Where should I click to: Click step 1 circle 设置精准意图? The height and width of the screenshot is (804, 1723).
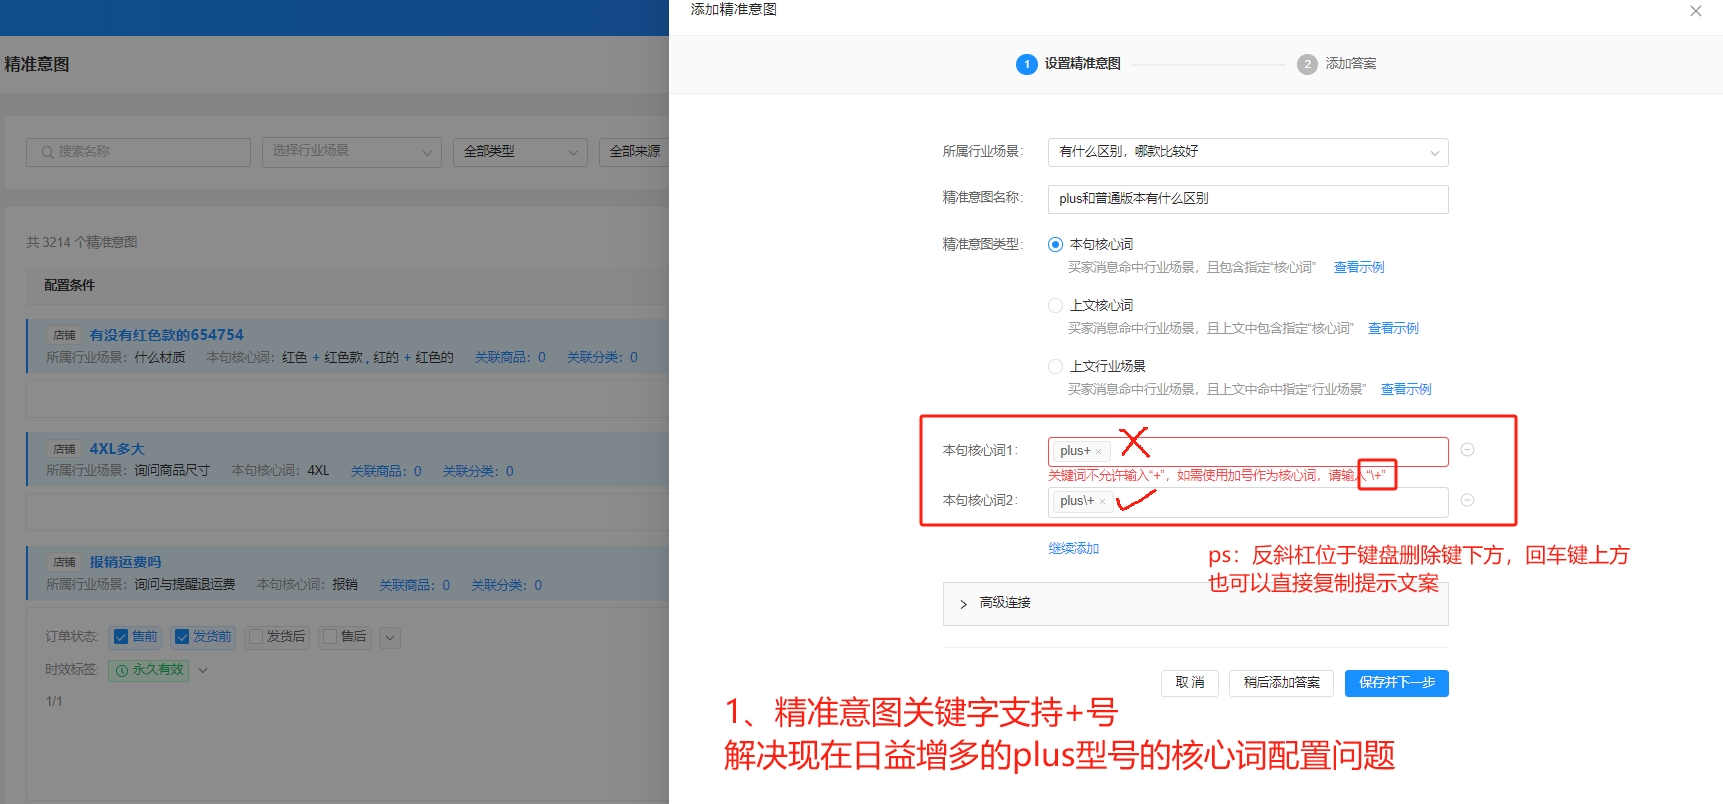click(1026, 64)
